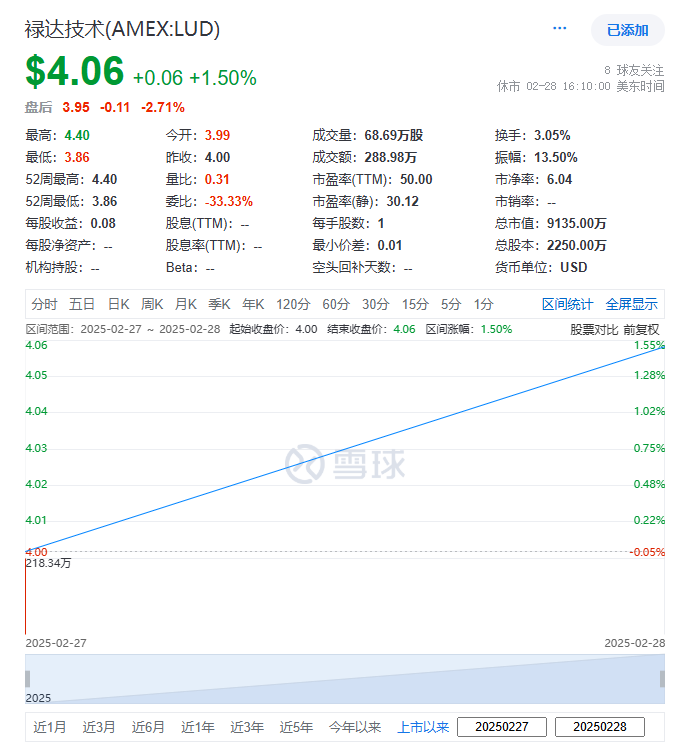The height and width of the screenshot is (751, 689).
Task: Switch to the 五日 chart tab
Action: click(x=81, y=304)
